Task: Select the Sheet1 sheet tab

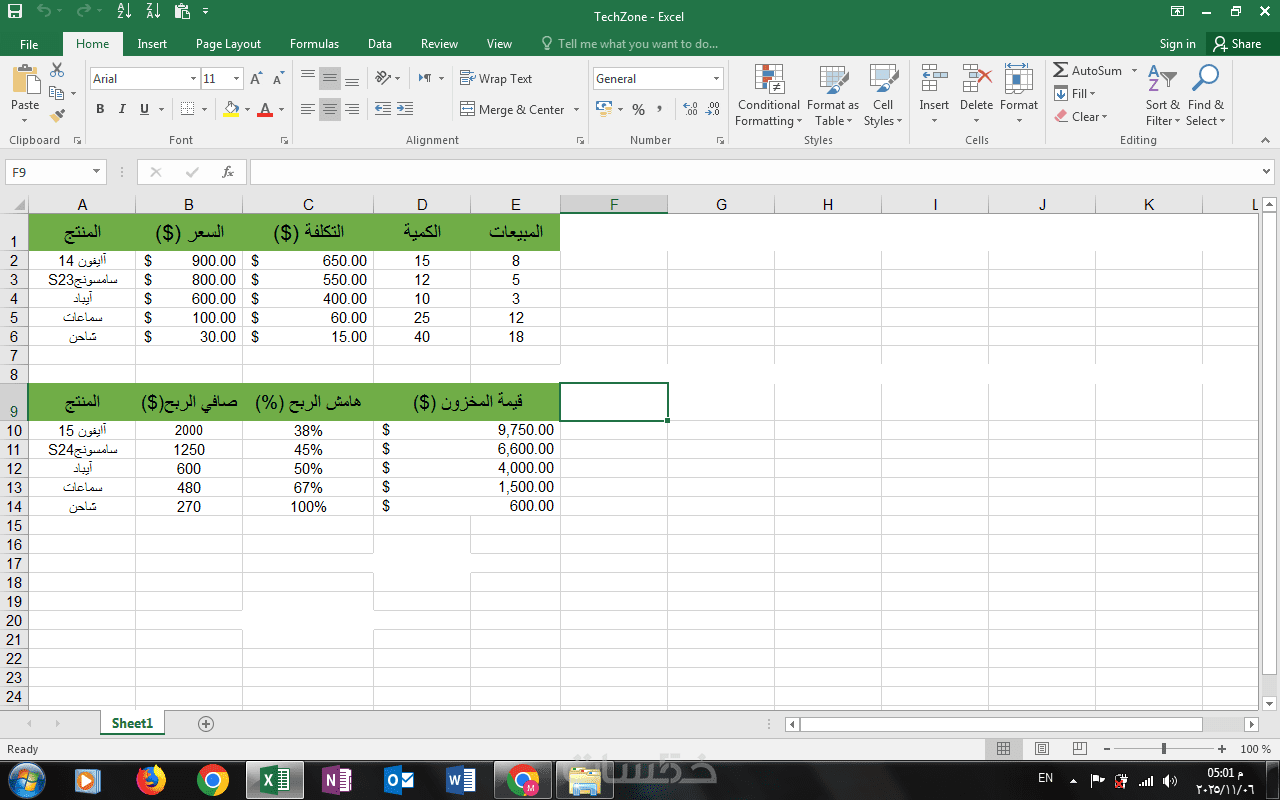Action: [x=132, y=723]
